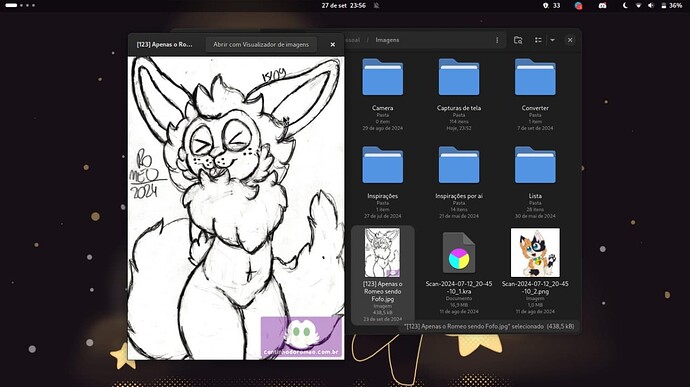Select the Scan-2024-07-12_20-45-10_1.kra file icon
This screenshot has height=387, width=690.
click(x=459, y=253)
